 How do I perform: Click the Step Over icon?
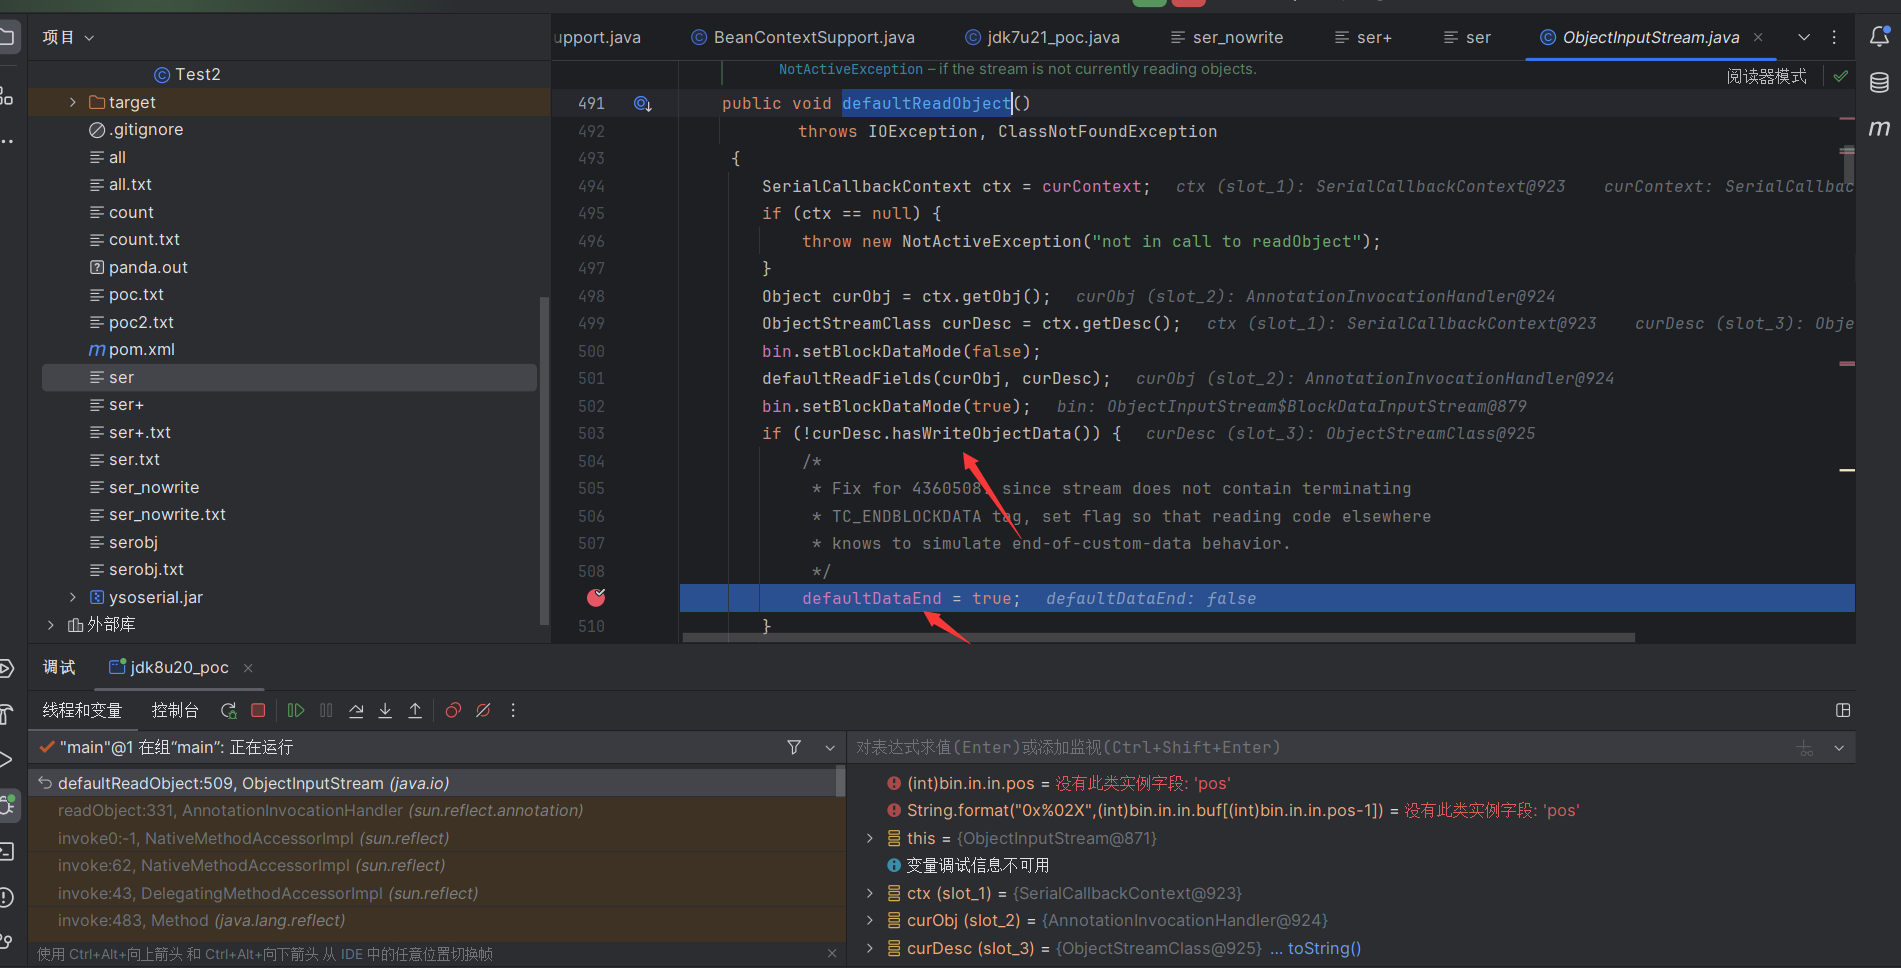click(x=356, y=710)
